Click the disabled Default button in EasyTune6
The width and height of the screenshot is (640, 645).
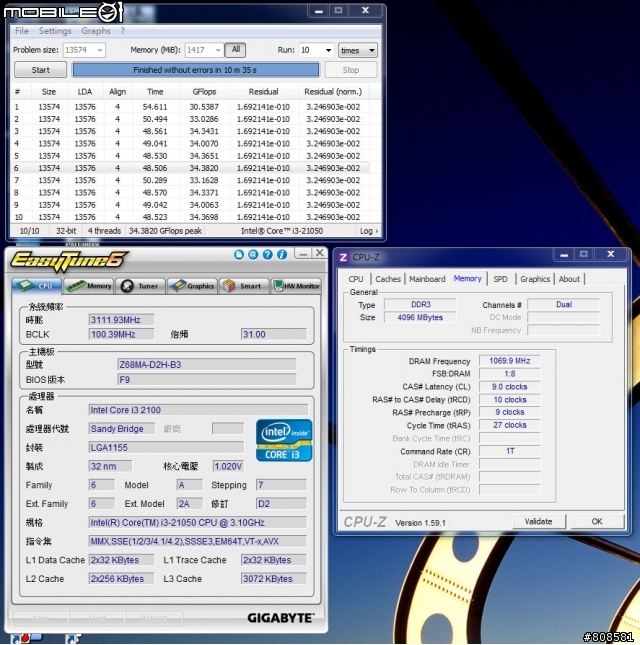154,618
